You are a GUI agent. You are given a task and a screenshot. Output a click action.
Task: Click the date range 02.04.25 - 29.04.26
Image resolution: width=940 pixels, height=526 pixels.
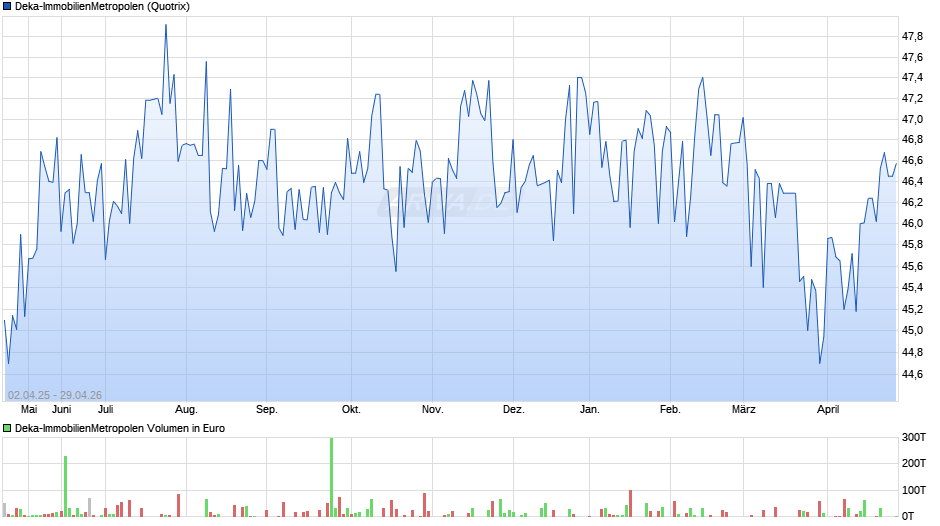55,395
